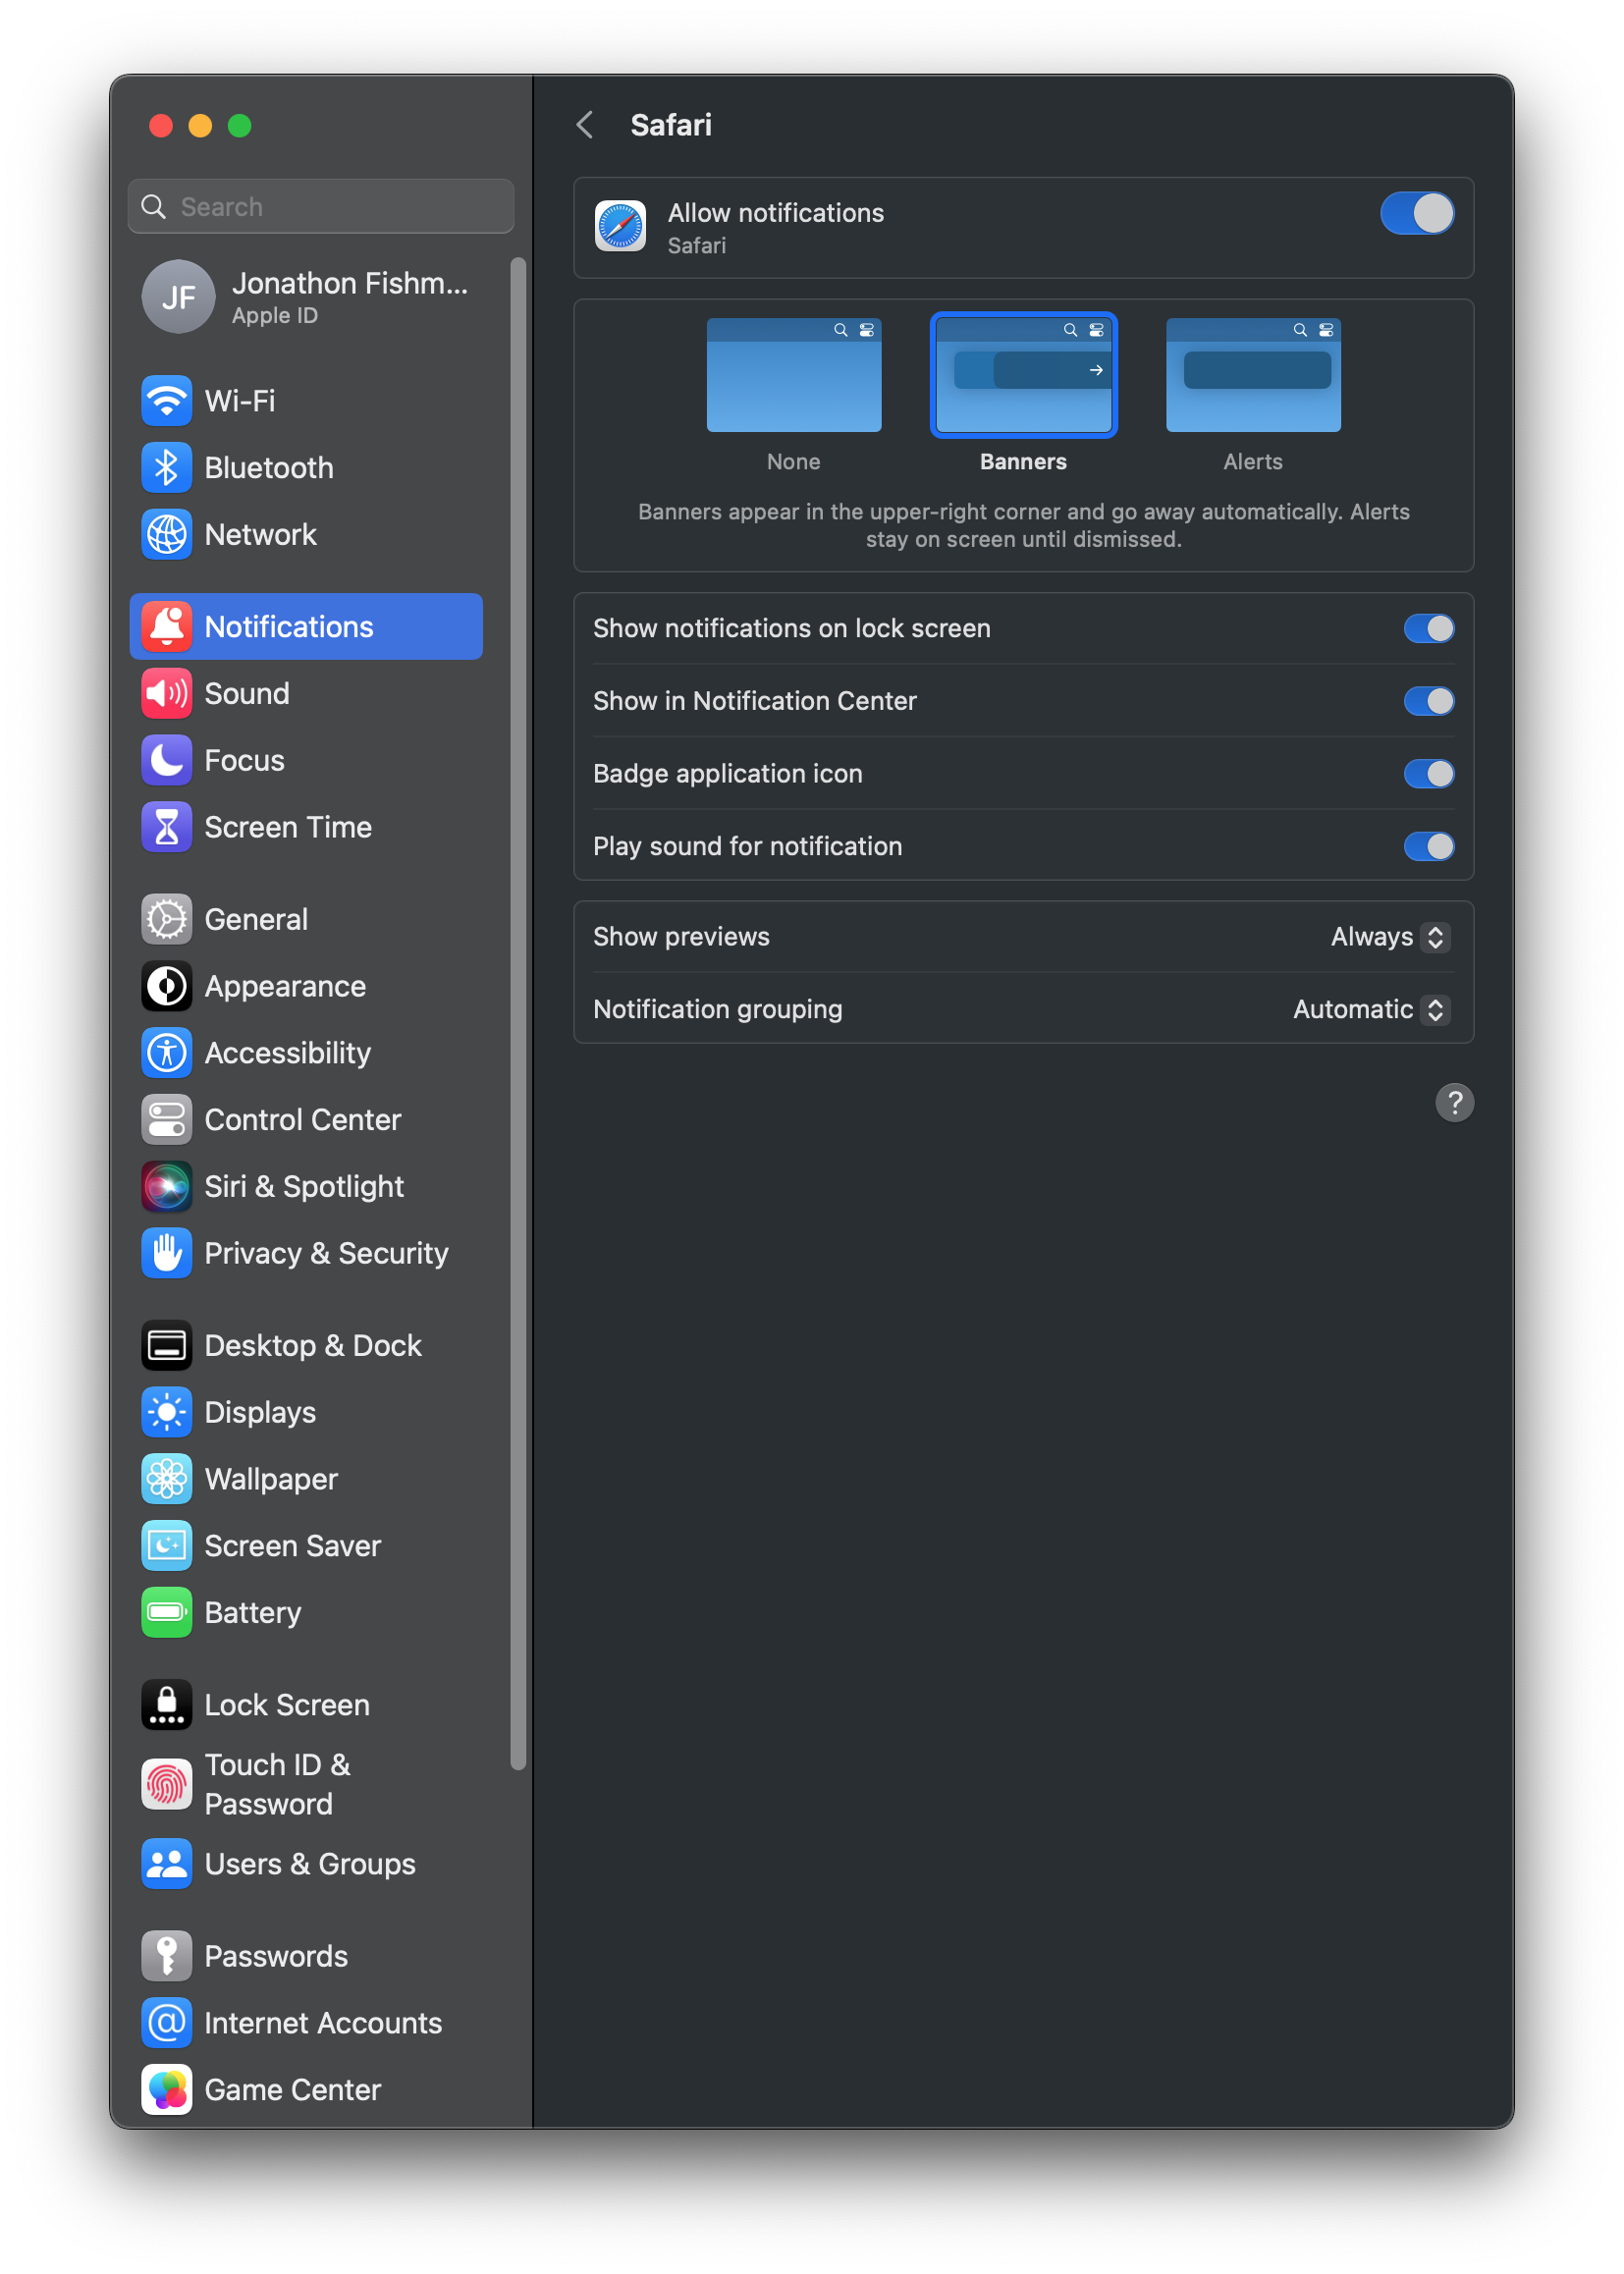Open Users & Groups icon
The width and height of the screenshot is (1624, 2274).
[x=166, y=1866]
